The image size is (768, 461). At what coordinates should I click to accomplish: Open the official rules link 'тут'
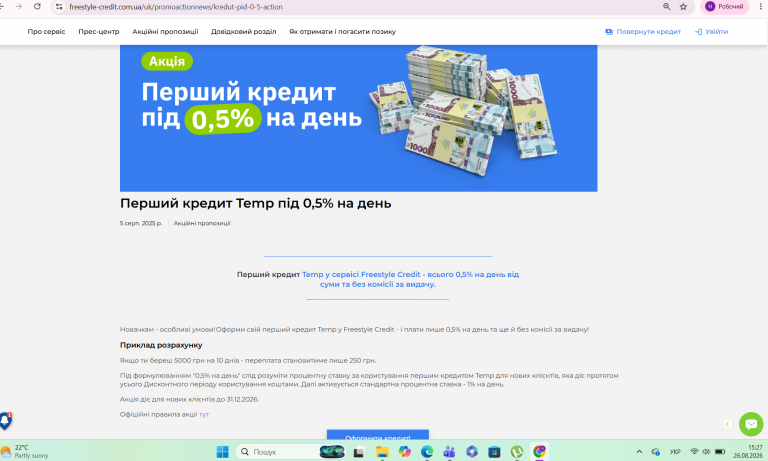pyautogui.click(x=204, y=414)
